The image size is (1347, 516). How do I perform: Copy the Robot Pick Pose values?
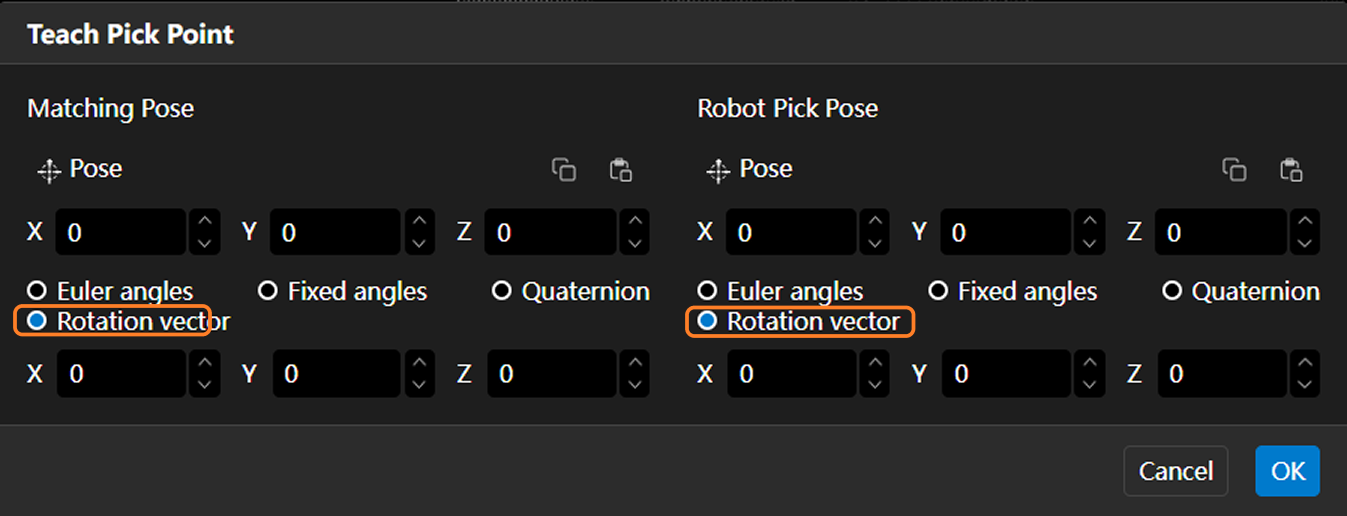coord(1234,170)
